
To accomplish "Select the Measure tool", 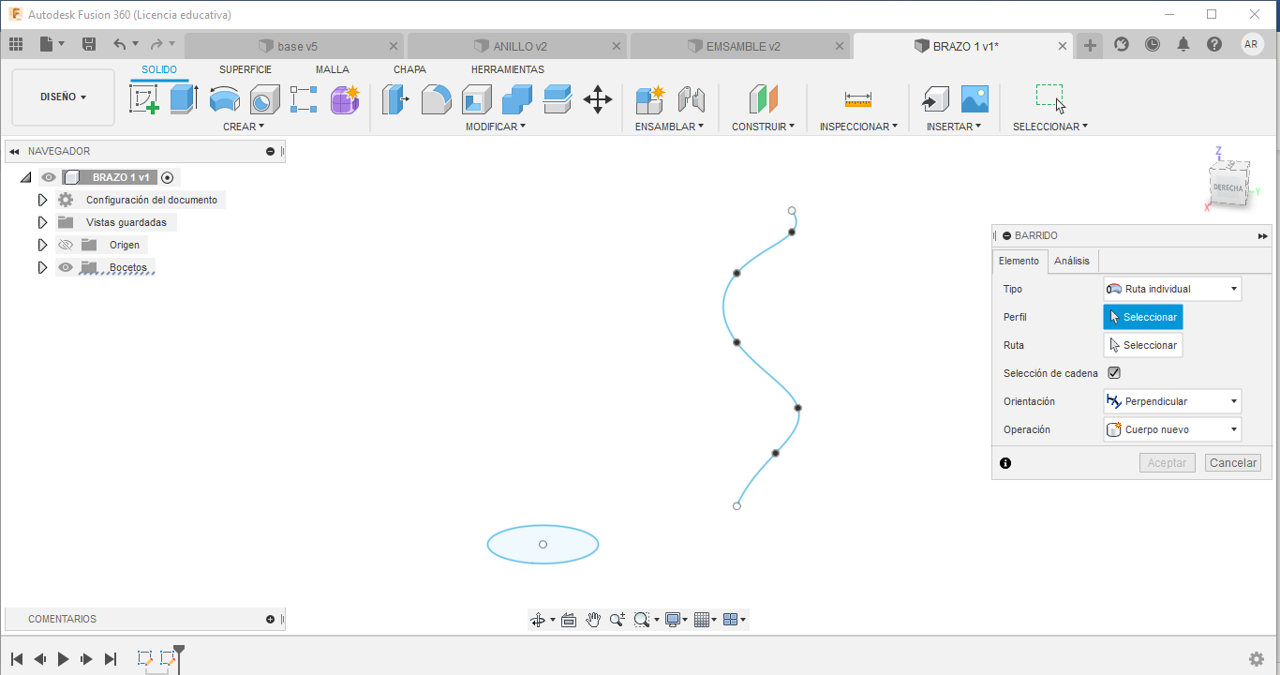I will click(858, 99).
